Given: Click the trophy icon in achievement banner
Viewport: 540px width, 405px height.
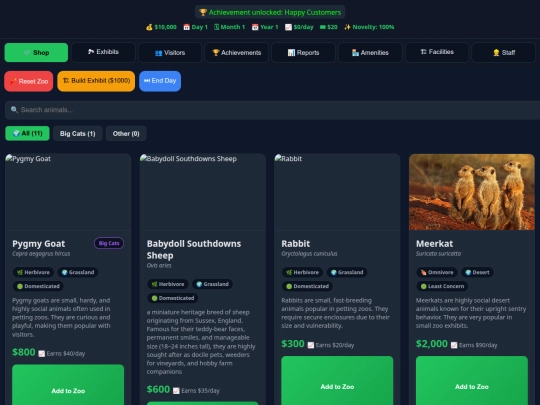Looking at the screenshot, I should coord(203,12).
